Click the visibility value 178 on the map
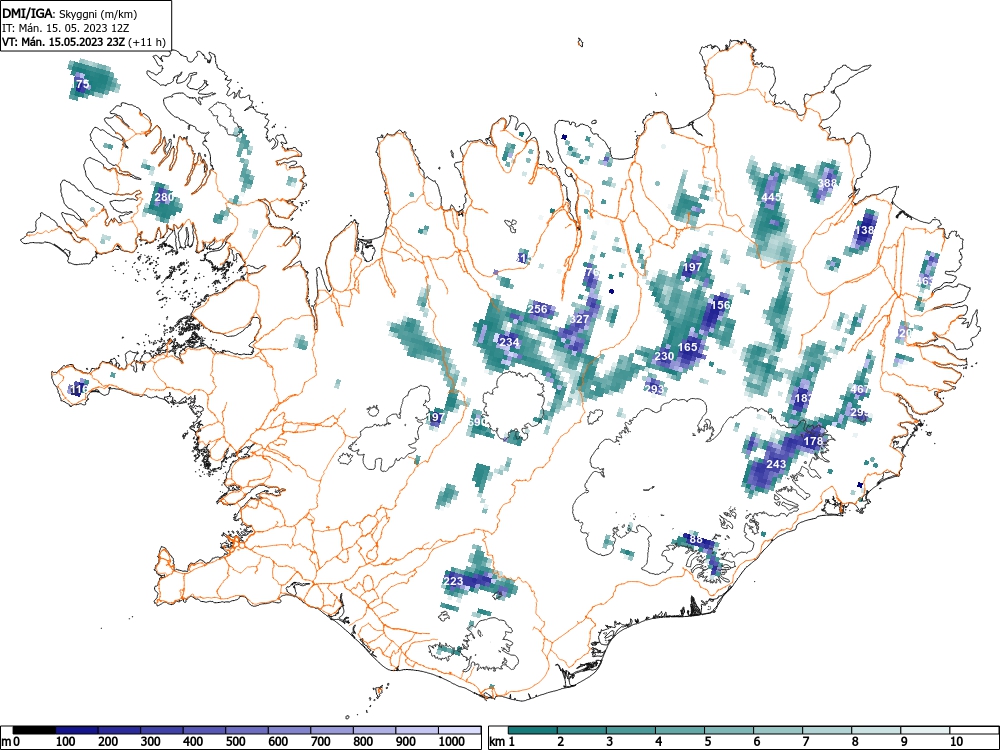The width and height of the screenshot is (1000, 750). tap(813, 441)
